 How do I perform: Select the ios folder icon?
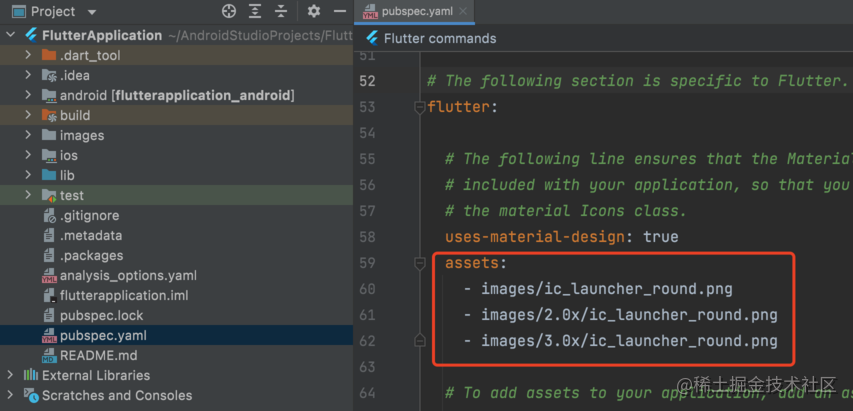pyautogui.click(x=49, y=155)
